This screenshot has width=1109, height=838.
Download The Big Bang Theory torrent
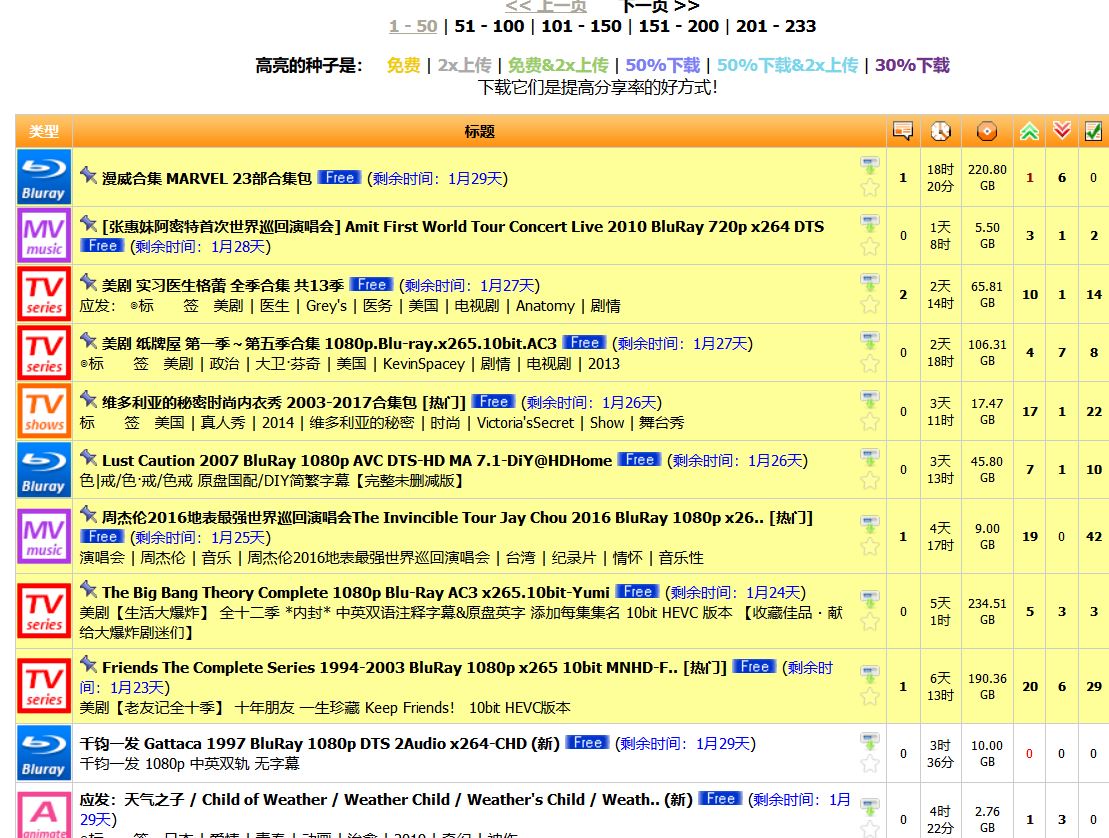870,598
